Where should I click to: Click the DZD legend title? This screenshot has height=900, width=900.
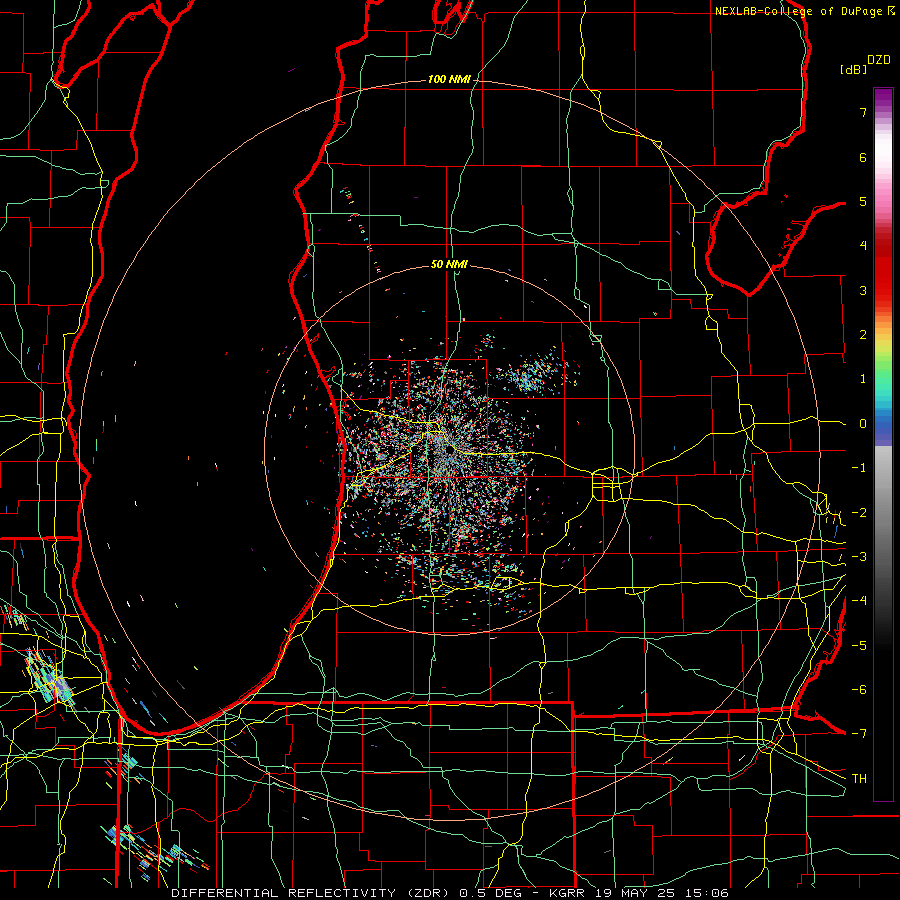[x=879, y=60]
